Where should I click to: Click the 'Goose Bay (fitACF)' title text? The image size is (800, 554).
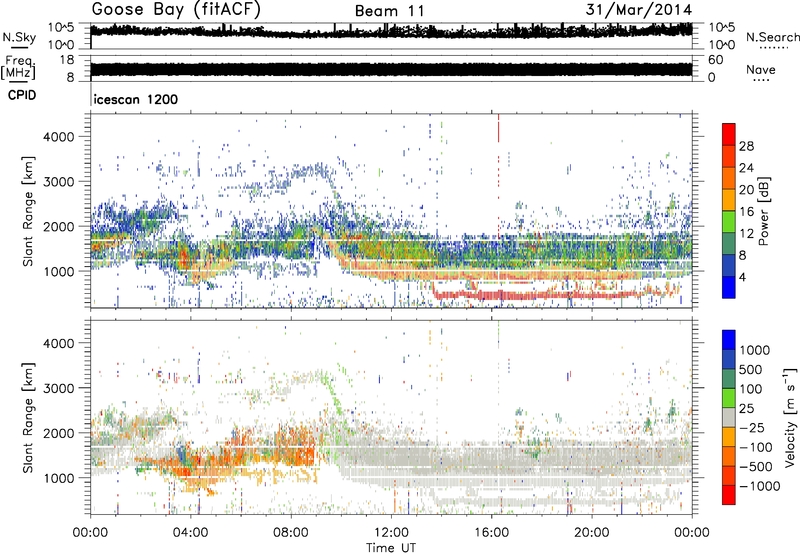(176, 9)
